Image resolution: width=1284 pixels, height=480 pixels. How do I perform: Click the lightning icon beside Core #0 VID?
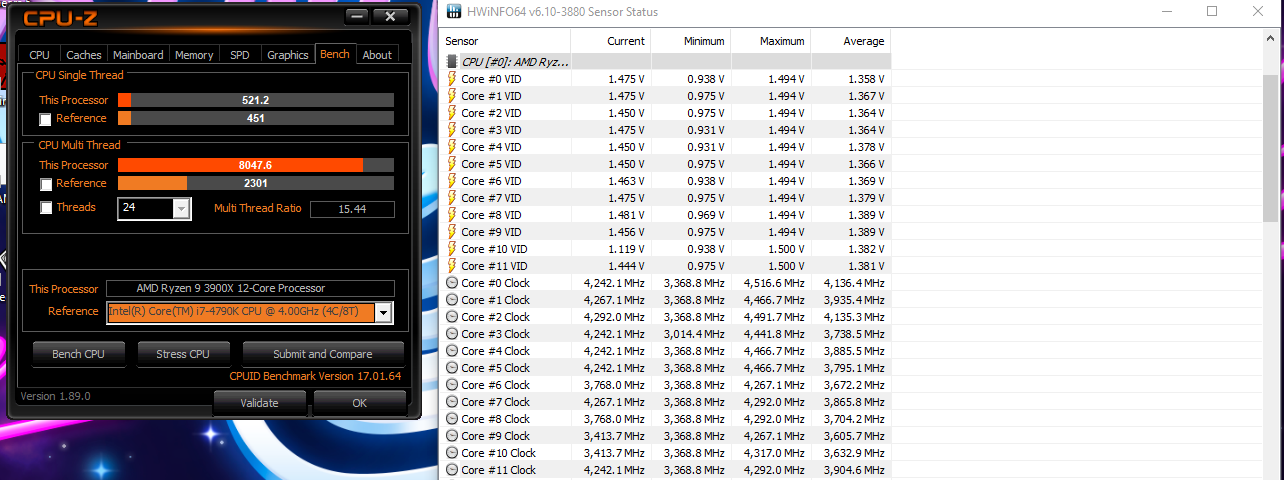[x=452, y=79]
